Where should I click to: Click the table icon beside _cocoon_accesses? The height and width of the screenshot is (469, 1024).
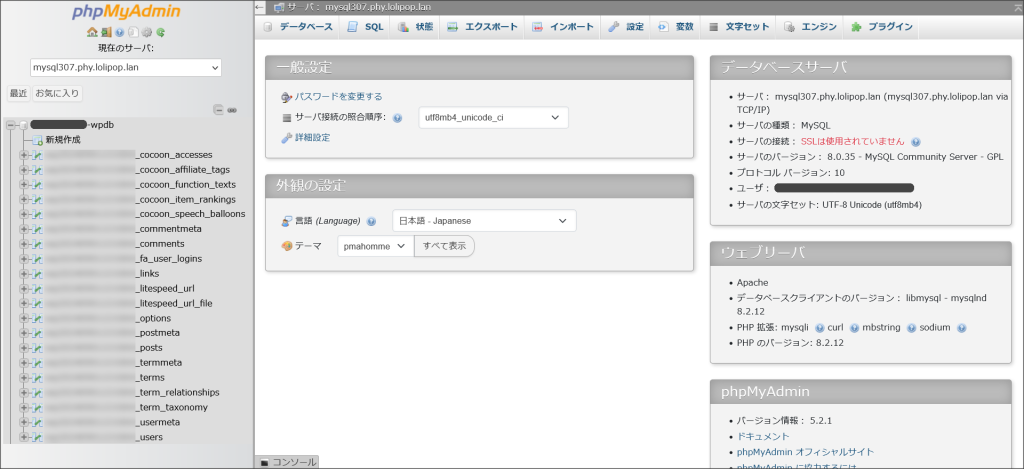tap(37, 155)
